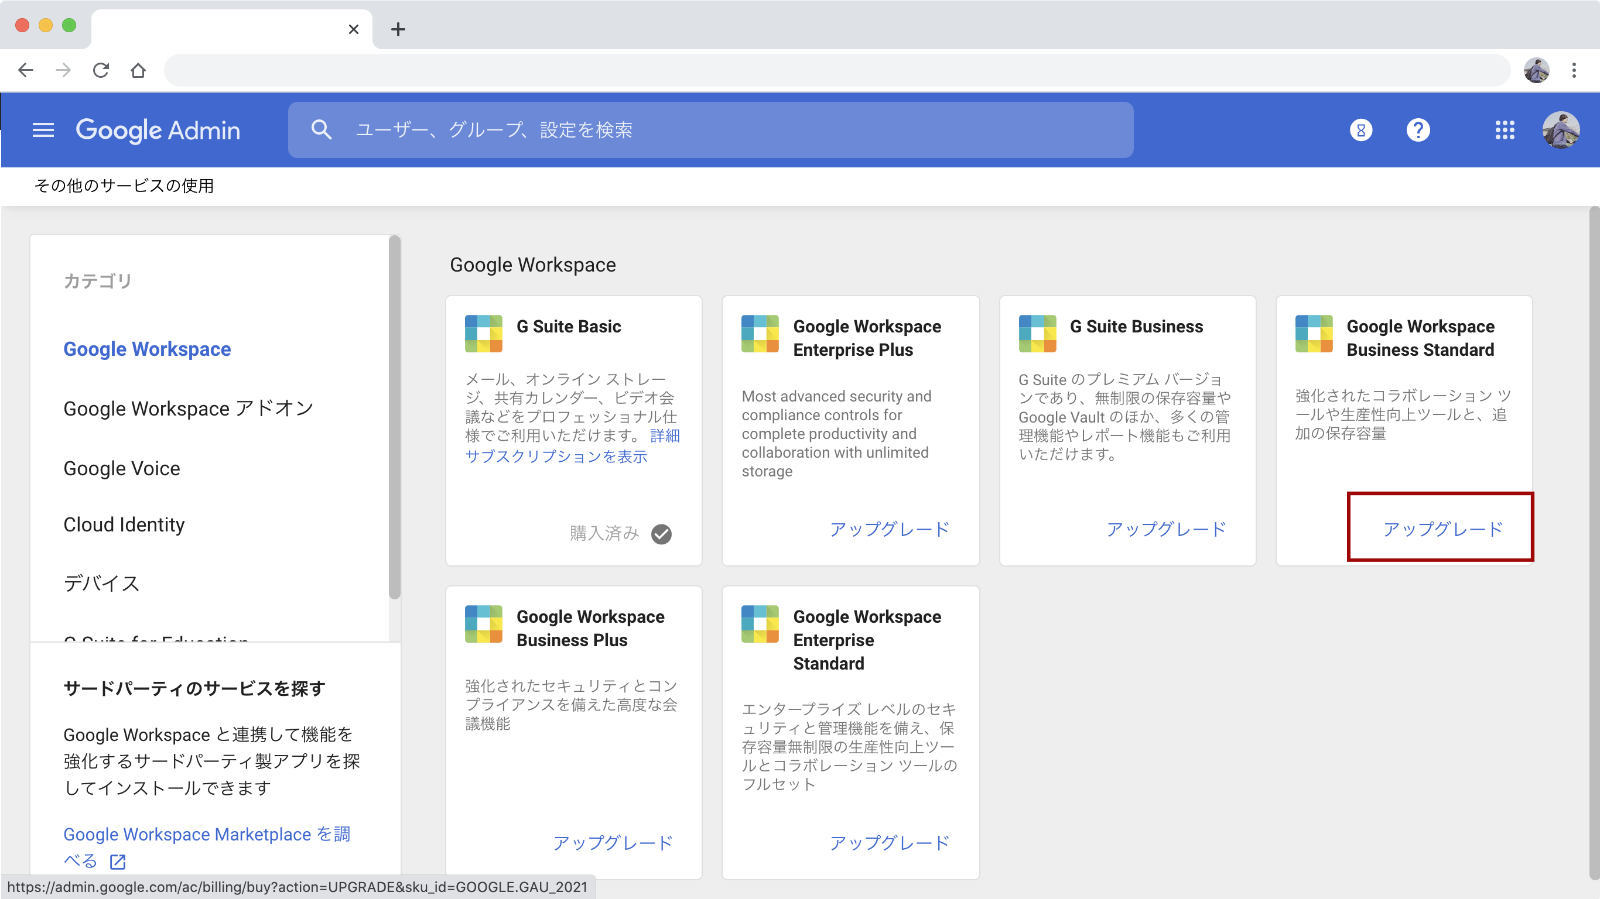Focus the Admin search field

click(x=711, y=130)
